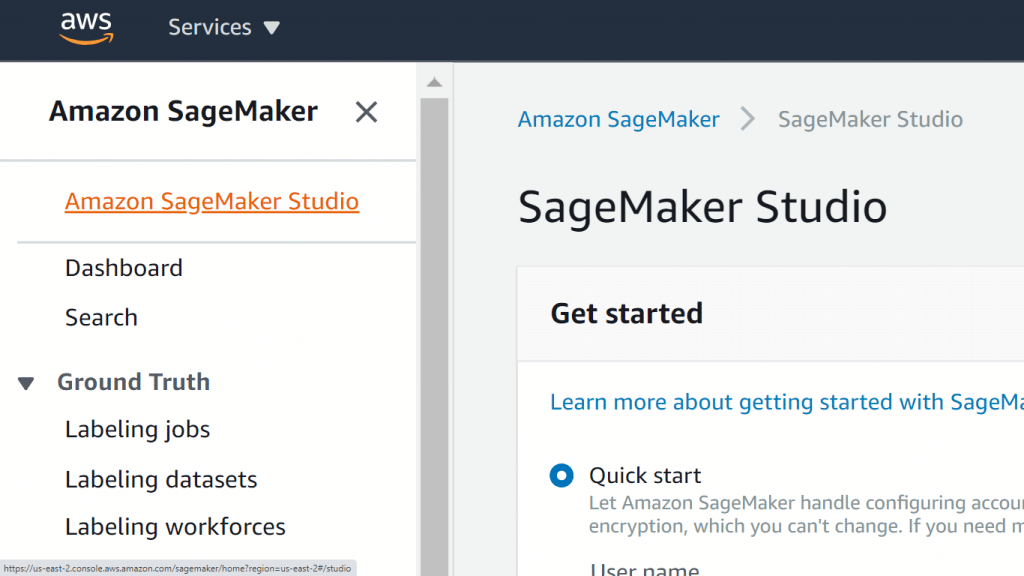Open Learn more about getting started link
The height and width of the screenshot is (576, 1024).
[x=786, y=402]
